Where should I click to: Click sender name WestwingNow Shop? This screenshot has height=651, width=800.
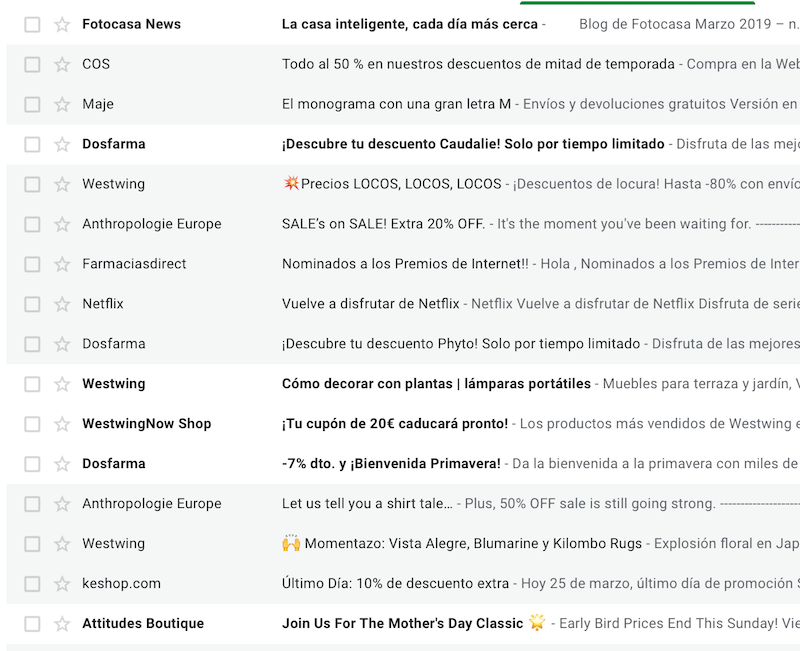pos(147,424)
